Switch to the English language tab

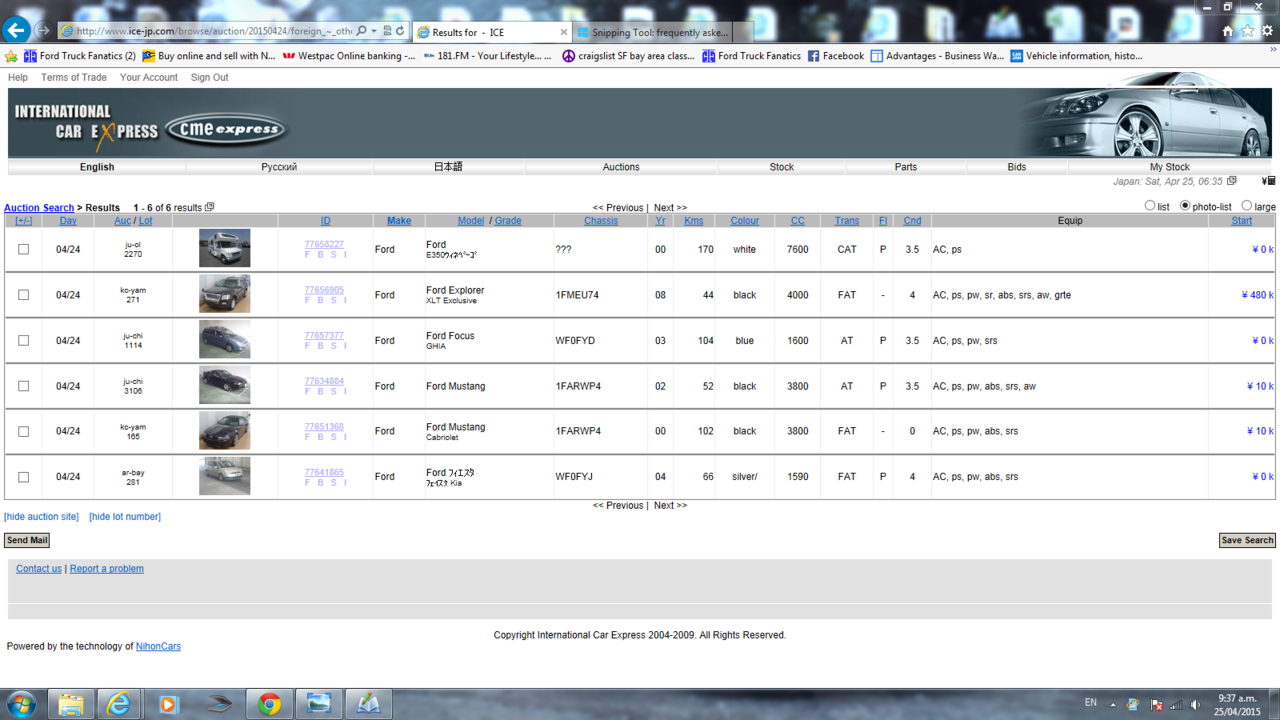click(x=97, y=167)
